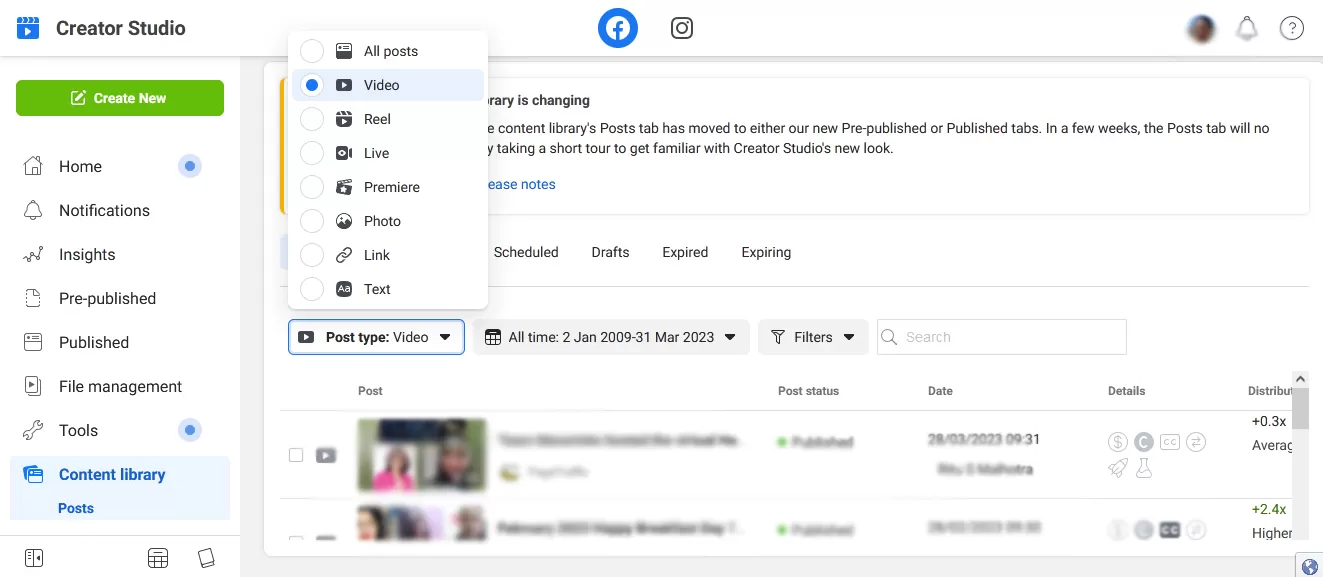Switch to the Scheduled tab

[526, 252]
